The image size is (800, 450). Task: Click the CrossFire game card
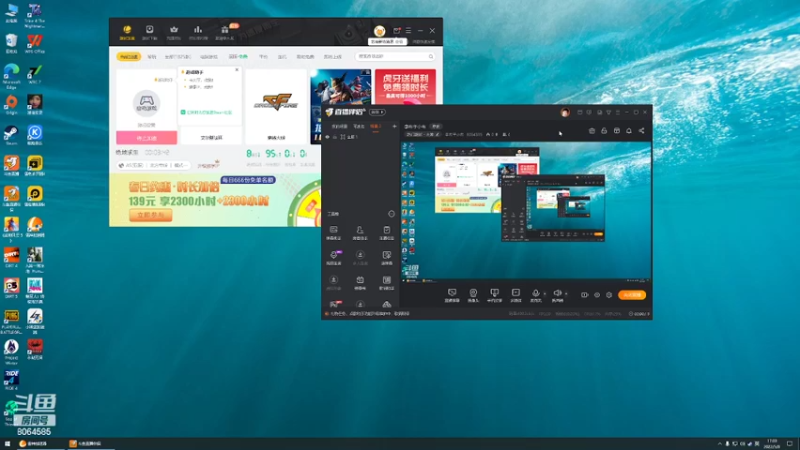(x=277, y=106)
